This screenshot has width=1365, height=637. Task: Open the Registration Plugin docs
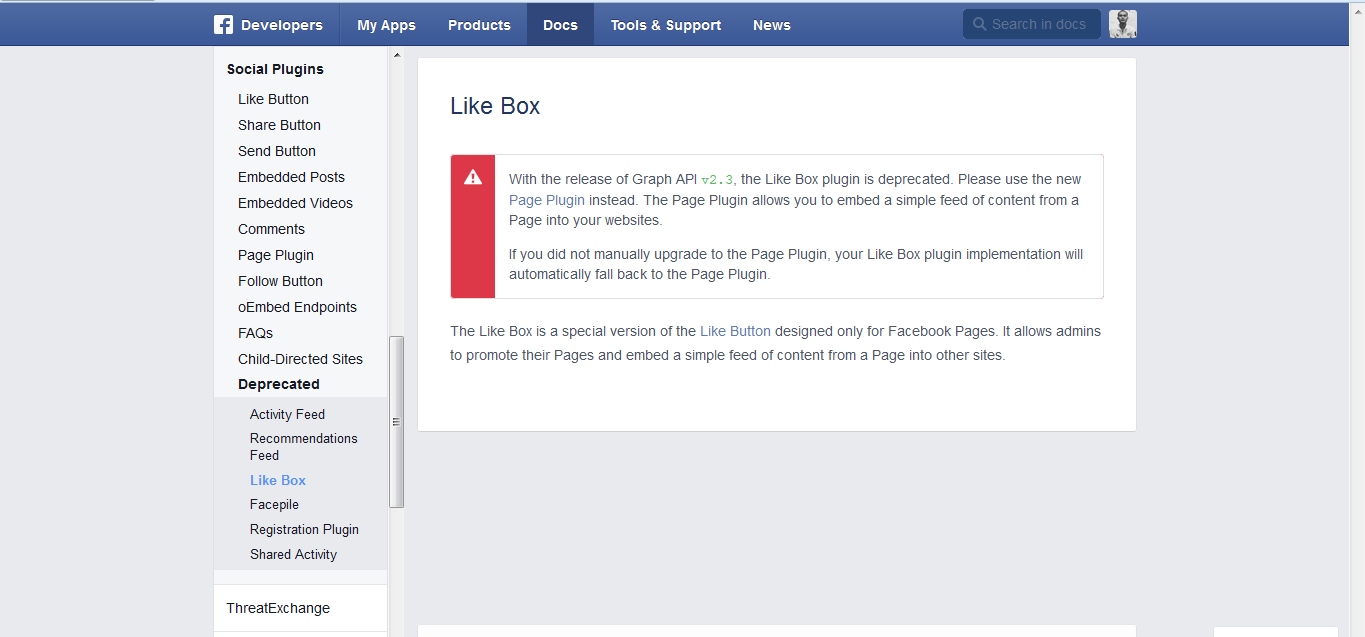point(304,529)
